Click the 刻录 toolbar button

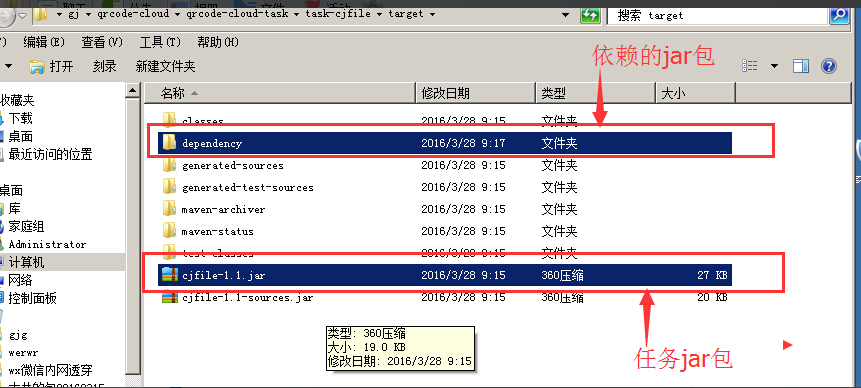(104, 66)
